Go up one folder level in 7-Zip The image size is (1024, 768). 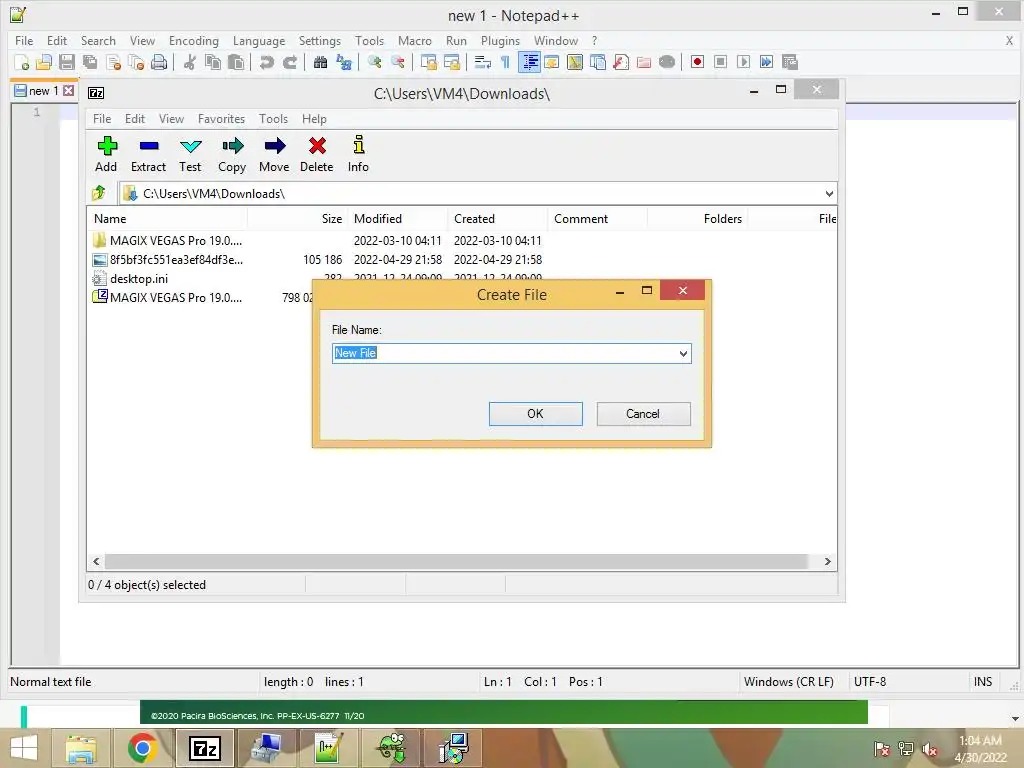[x=99, y=193]
